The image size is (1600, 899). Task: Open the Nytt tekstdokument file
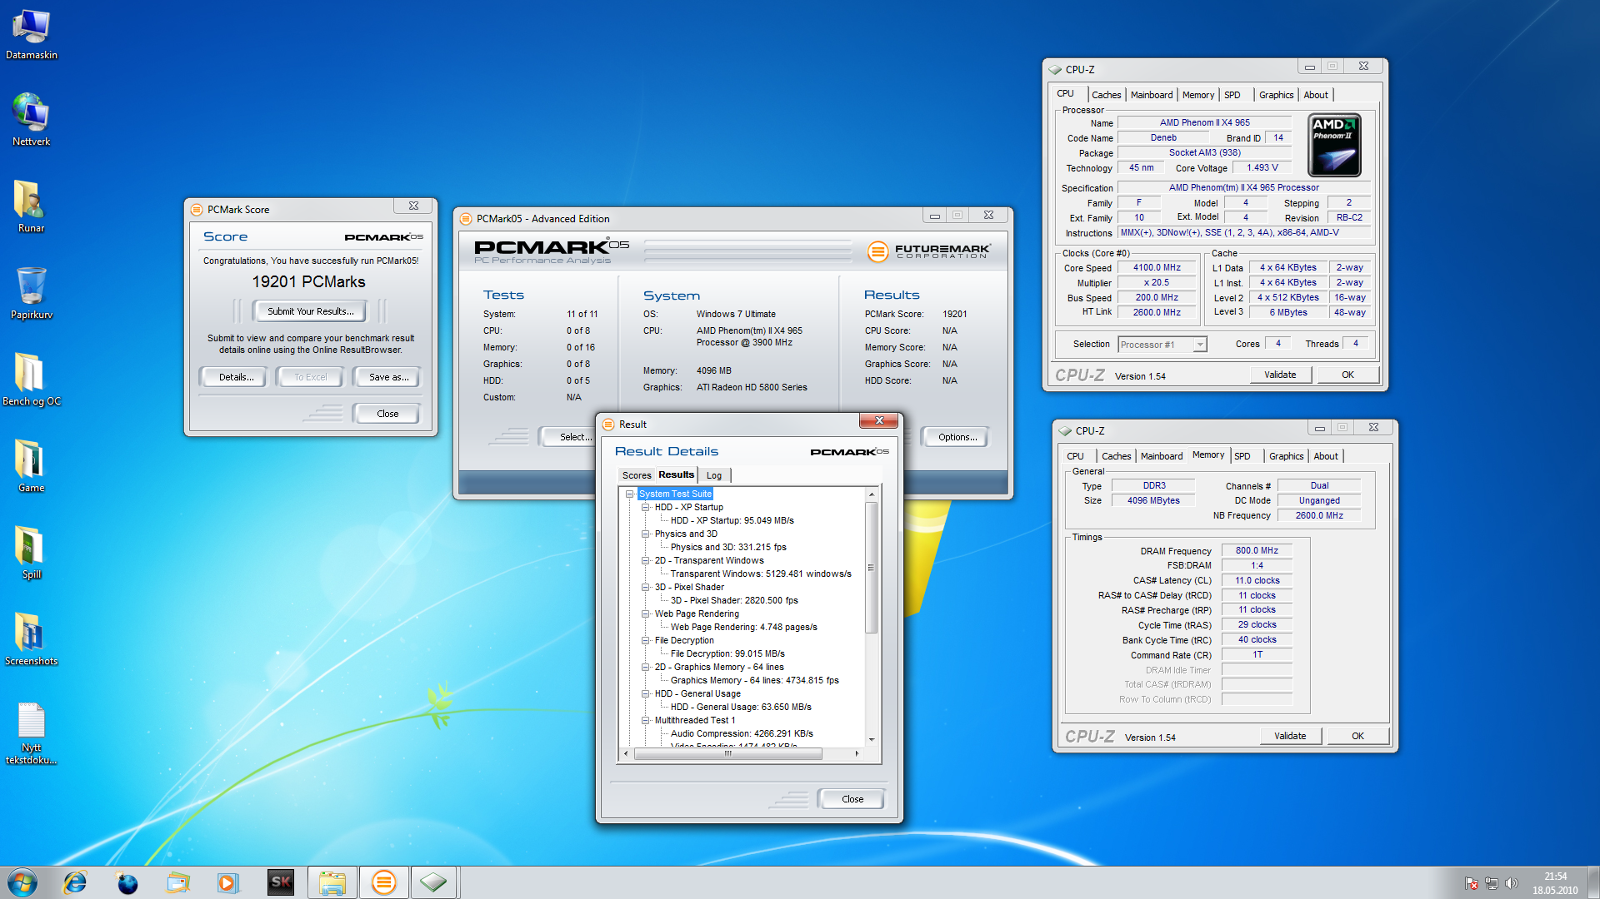(x=31, y=732)
